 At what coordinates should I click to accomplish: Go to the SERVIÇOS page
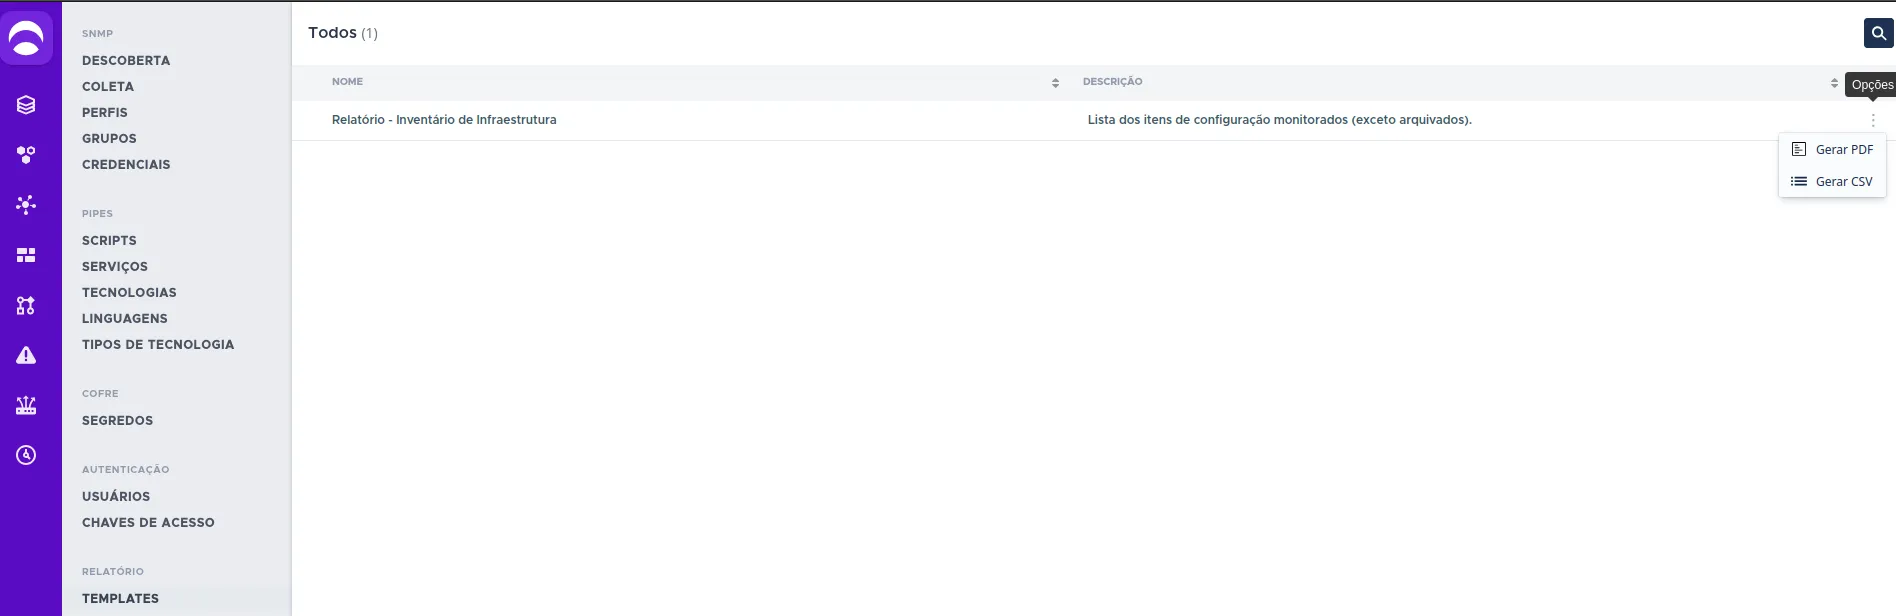click(x=115, y=267)
